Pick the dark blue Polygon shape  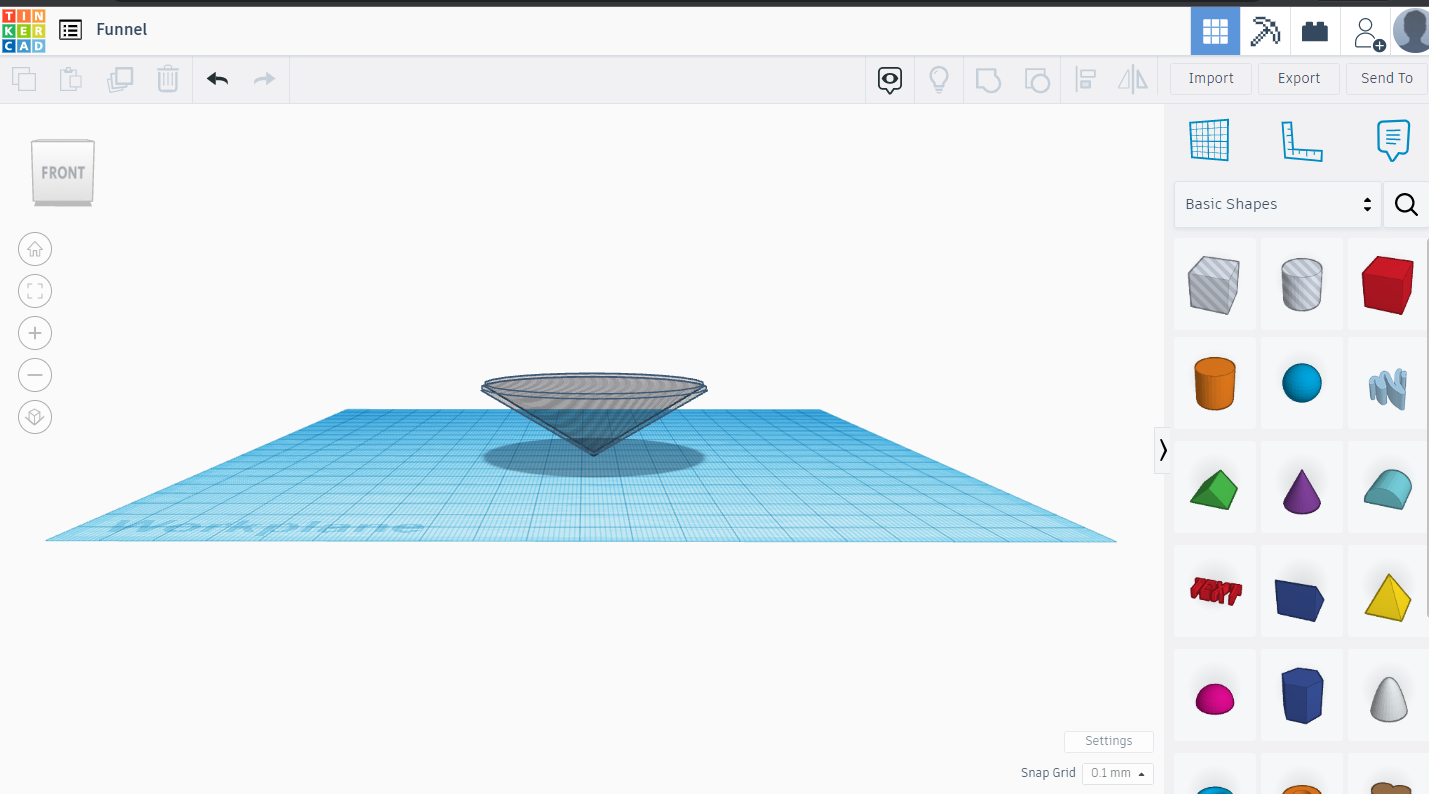point(1302,695)
